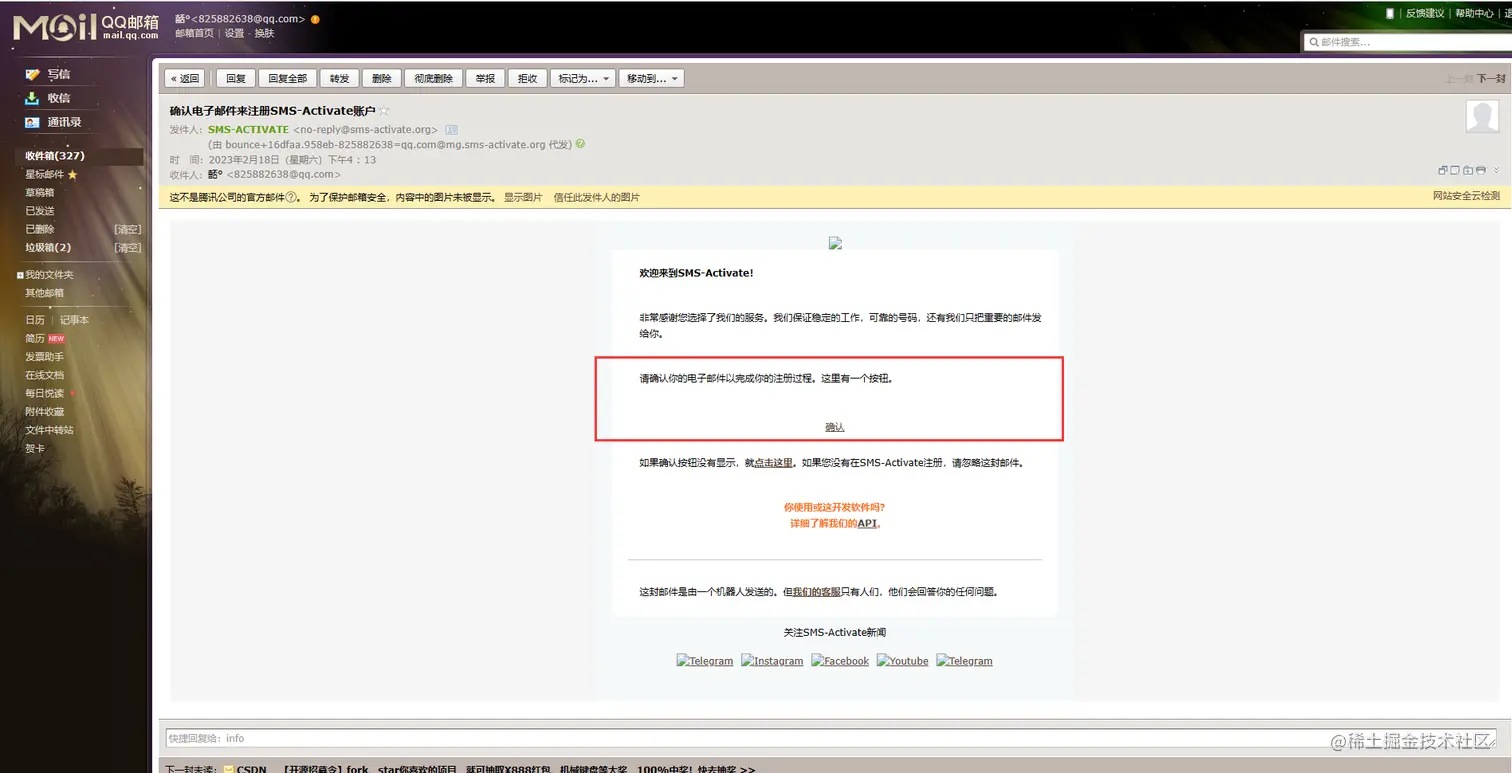Open the 标记为 dropdown
The width and height of the screenshot is (1512, 773).
point(582,78)
